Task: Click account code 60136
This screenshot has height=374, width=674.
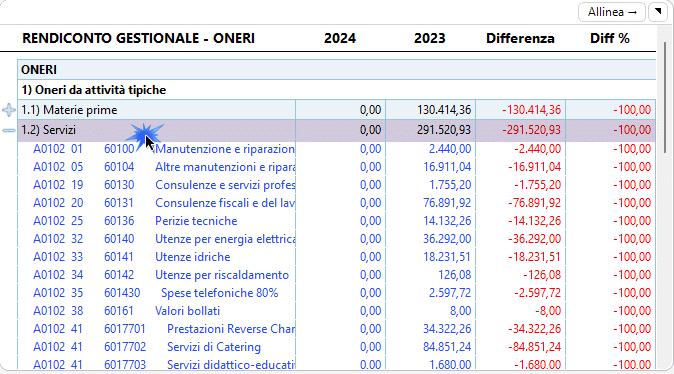Action: (x=119, y=221)
